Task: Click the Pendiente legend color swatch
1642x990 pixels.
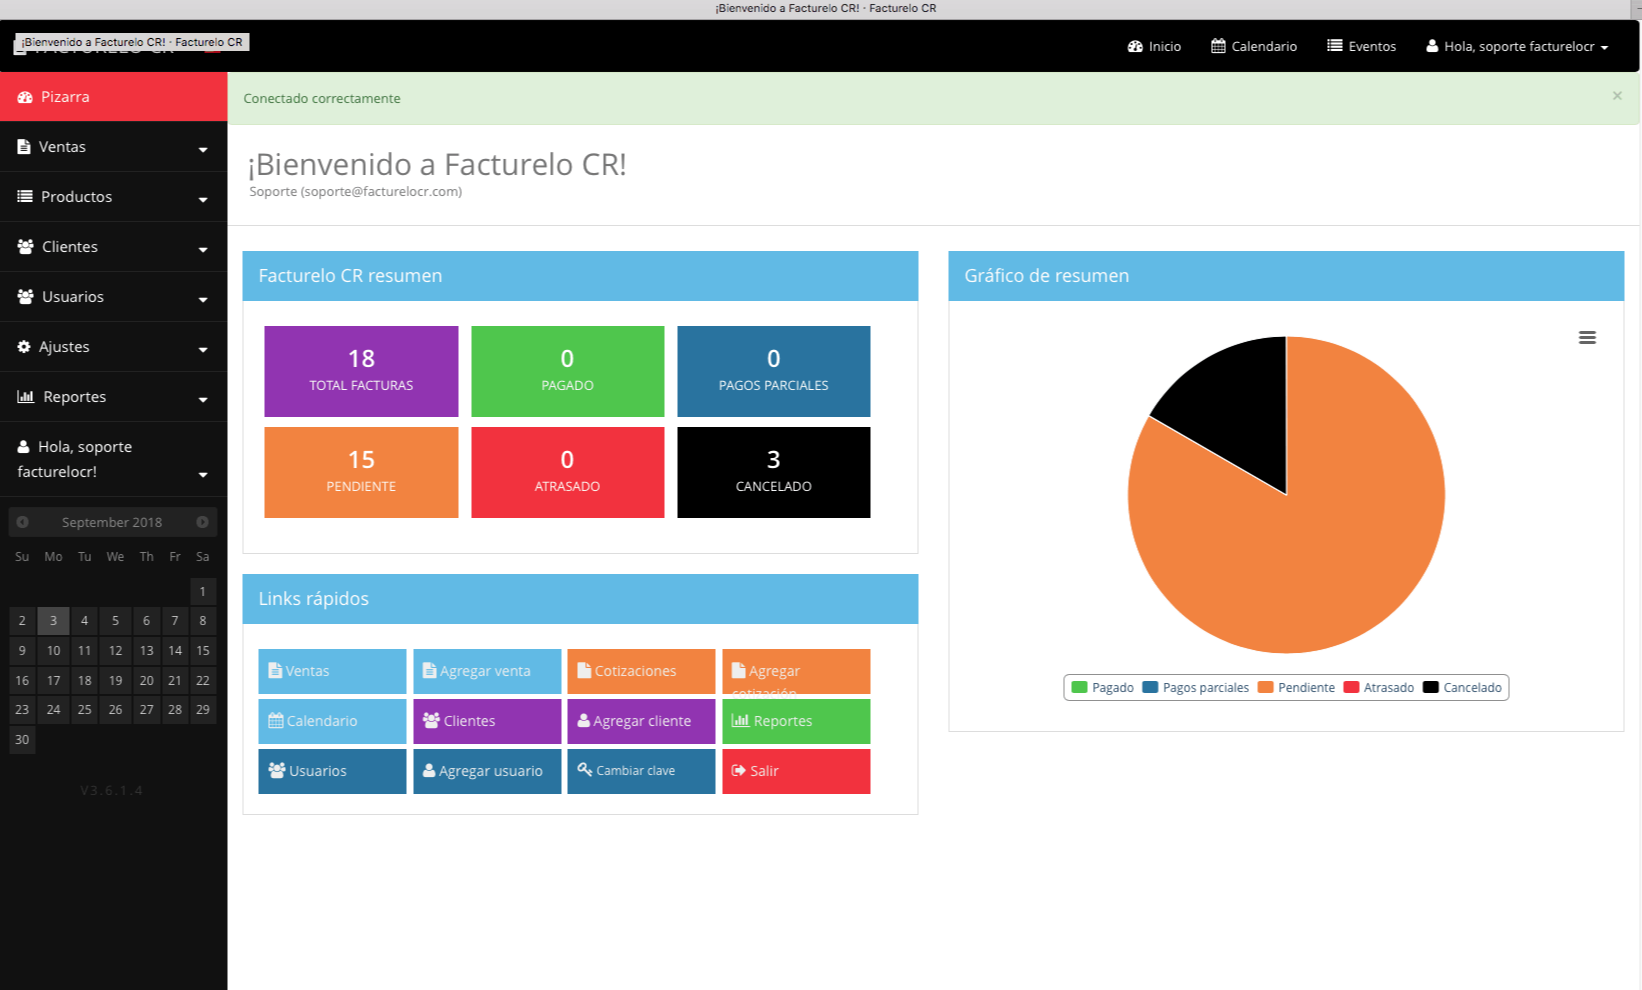Action: pyautogui.click(x=1266, y=687)
